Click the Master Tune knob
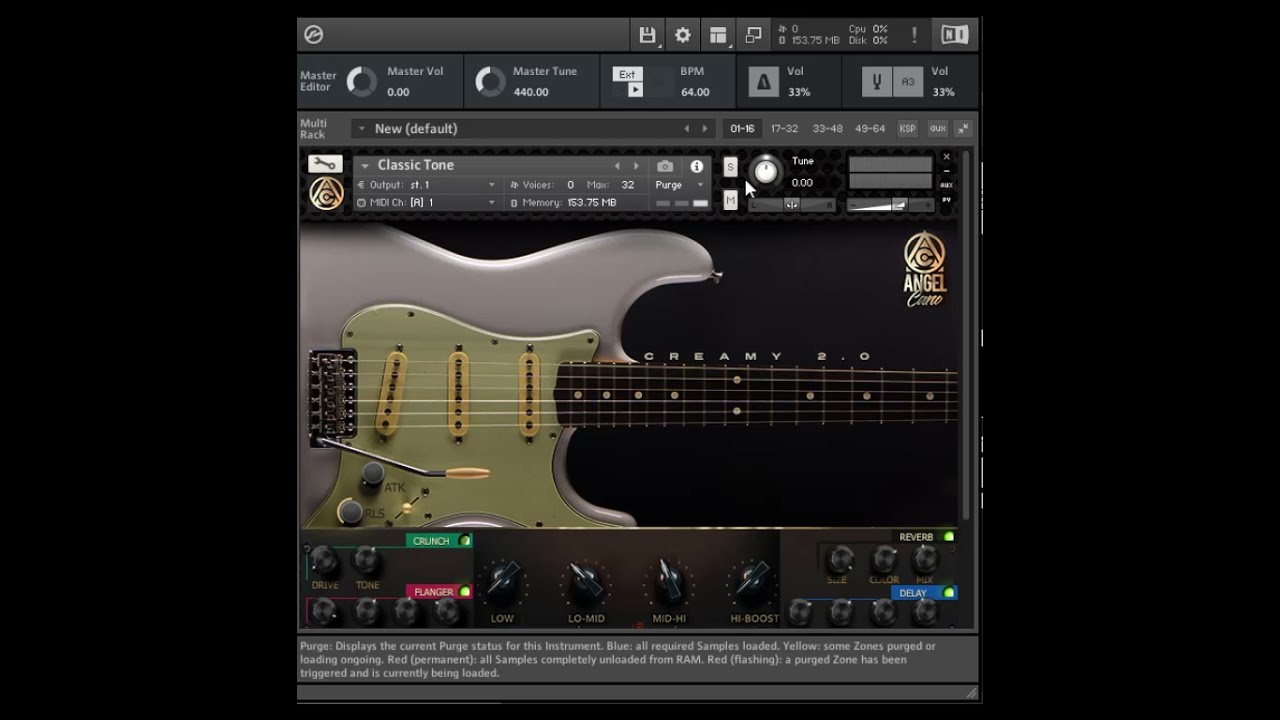 [x=490, y=82]
